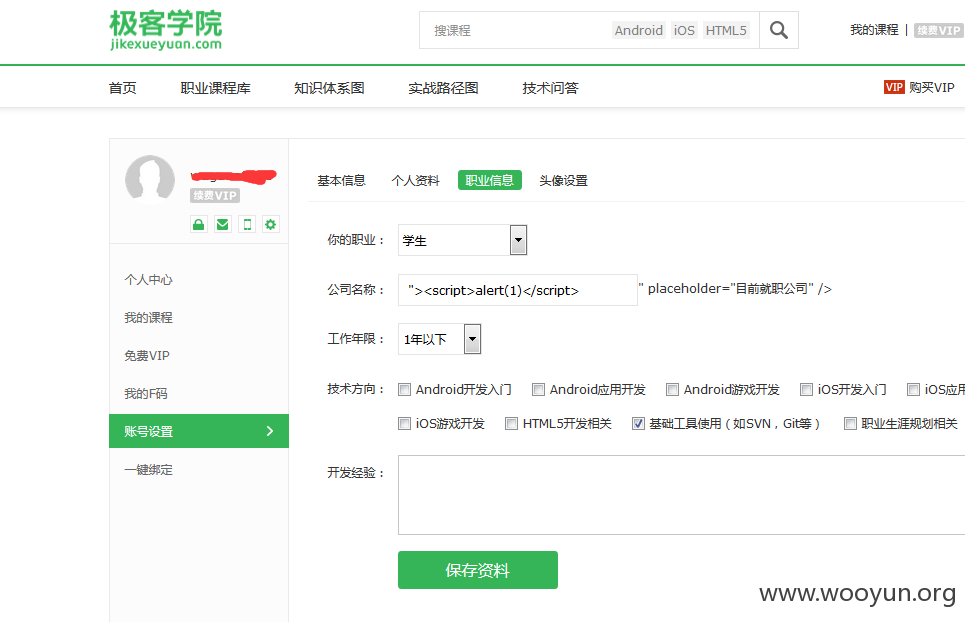Toggle the cut-off iOS应用 checkbox

click(x=913, y=389)
